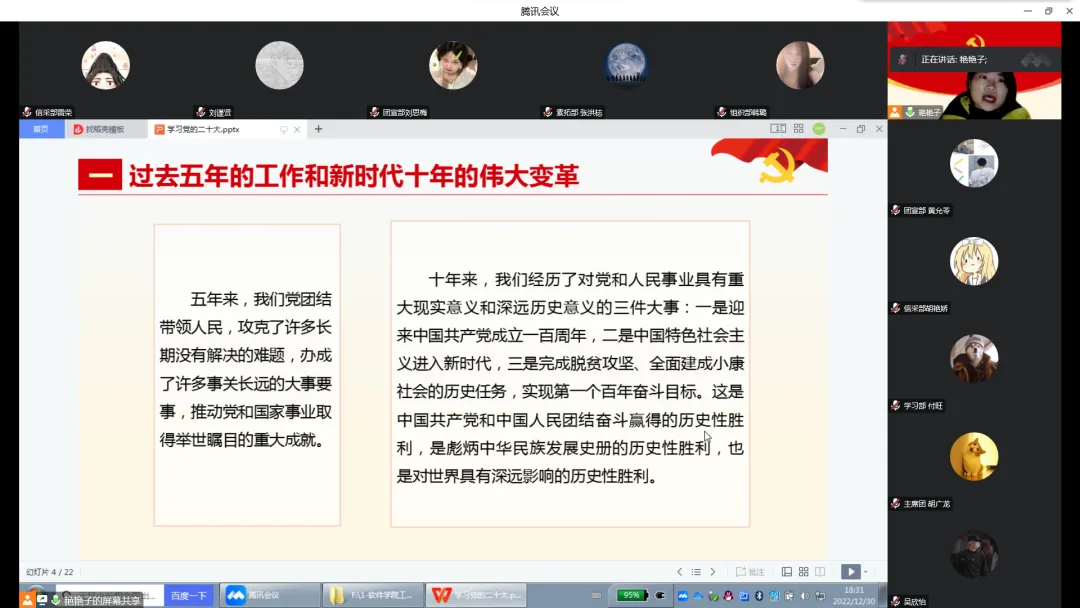Click the volume speaker tray icon
Image resolution: width=1080 pixels, height=608 pixels.
[804, 596]
